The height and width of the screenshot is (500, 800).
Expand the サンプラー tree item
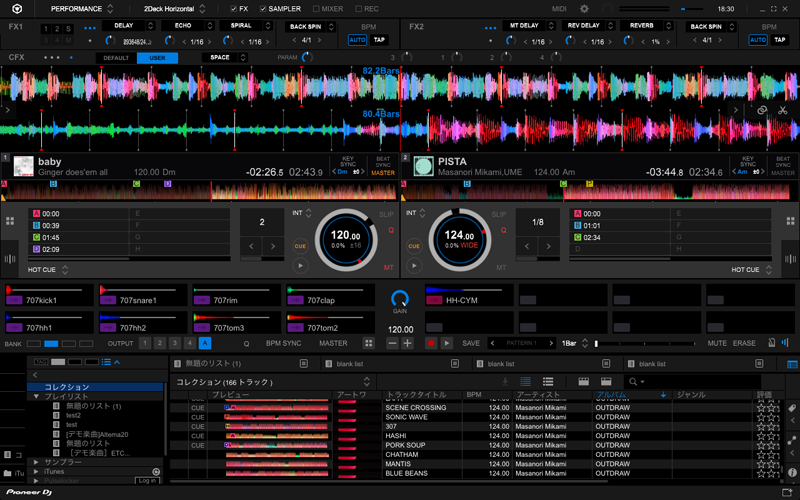click(x=36, y=462)
